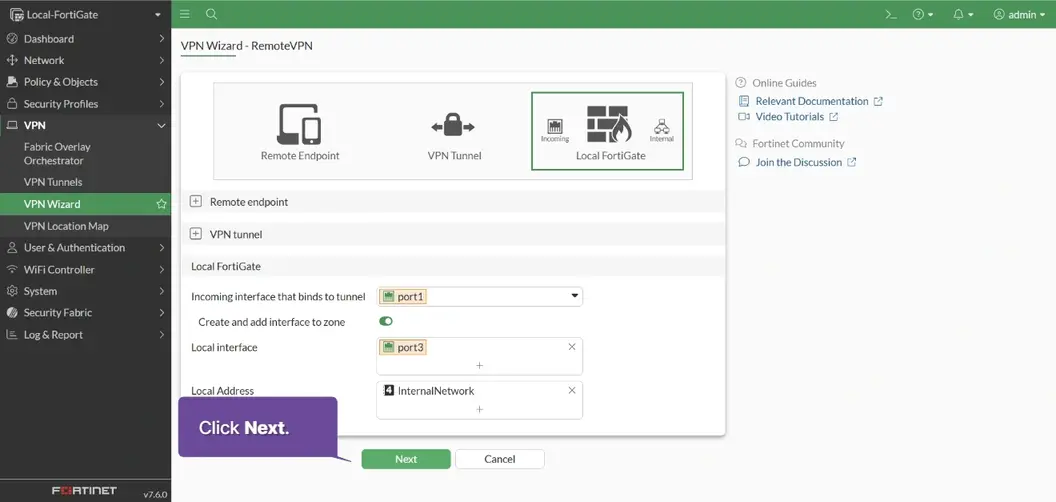
Task: Click the Dashboard gauge icon
Action: (11, 38)
